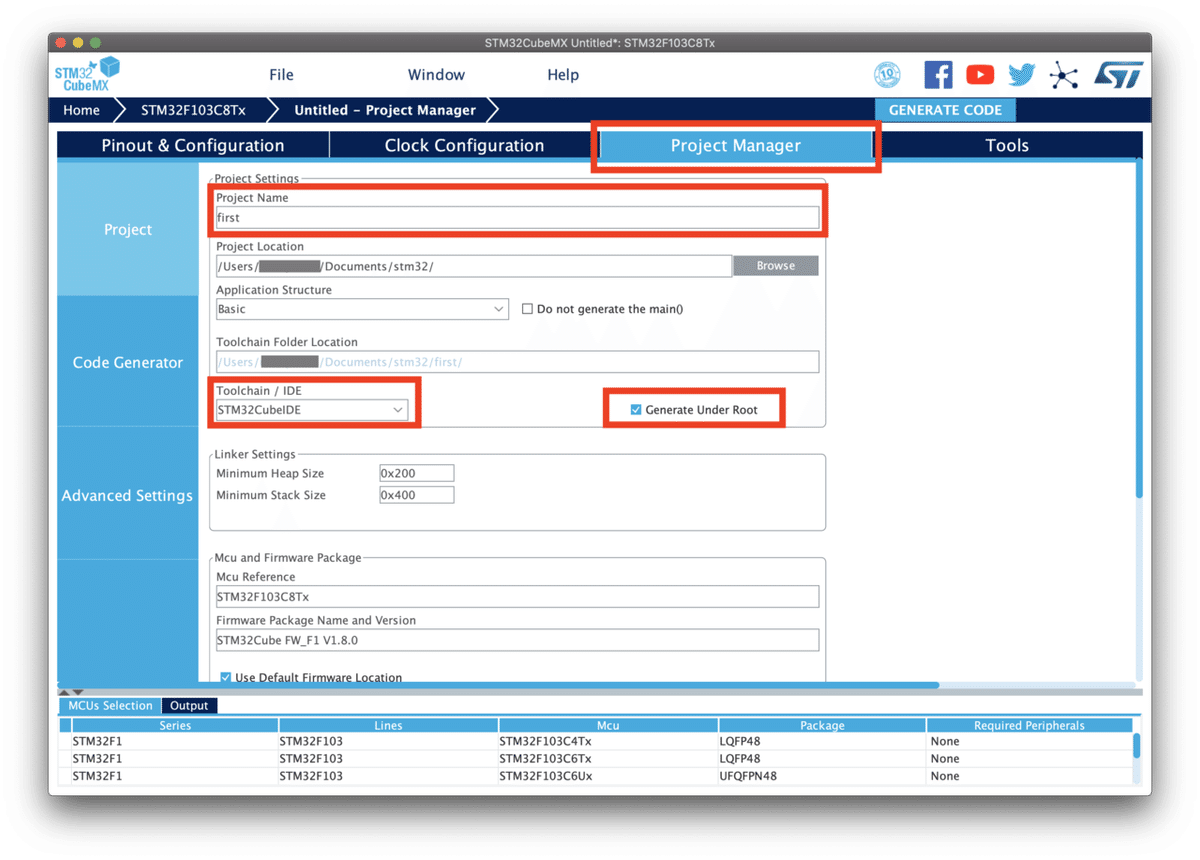The width and height of the screenshot is (1200, 860).
Task: Click the main panel horizontal scrollbar
Action: (498, 685)
